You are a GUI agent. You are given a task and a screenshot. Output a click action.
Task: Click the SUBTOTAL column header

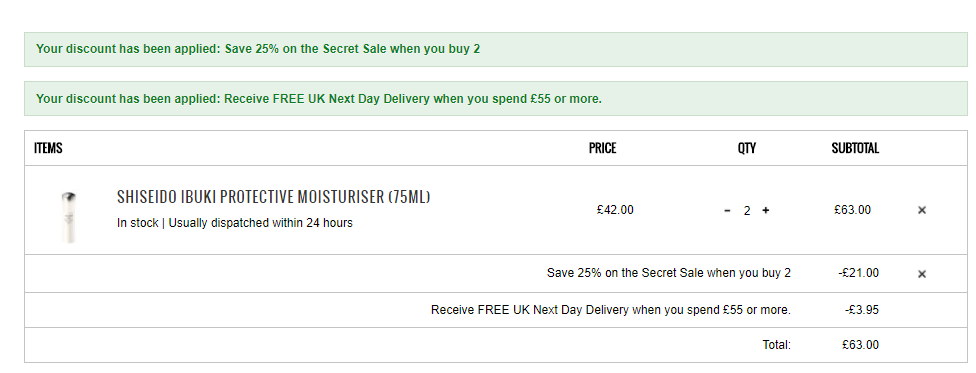coord(855,148)
